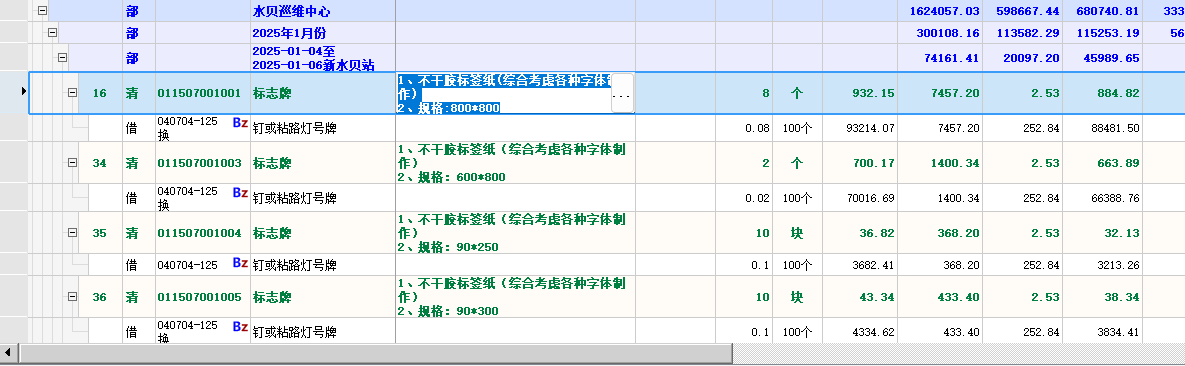Click the Bz icon in row 93214.07
The image size is (1185, 366).
tap(240, 123)
